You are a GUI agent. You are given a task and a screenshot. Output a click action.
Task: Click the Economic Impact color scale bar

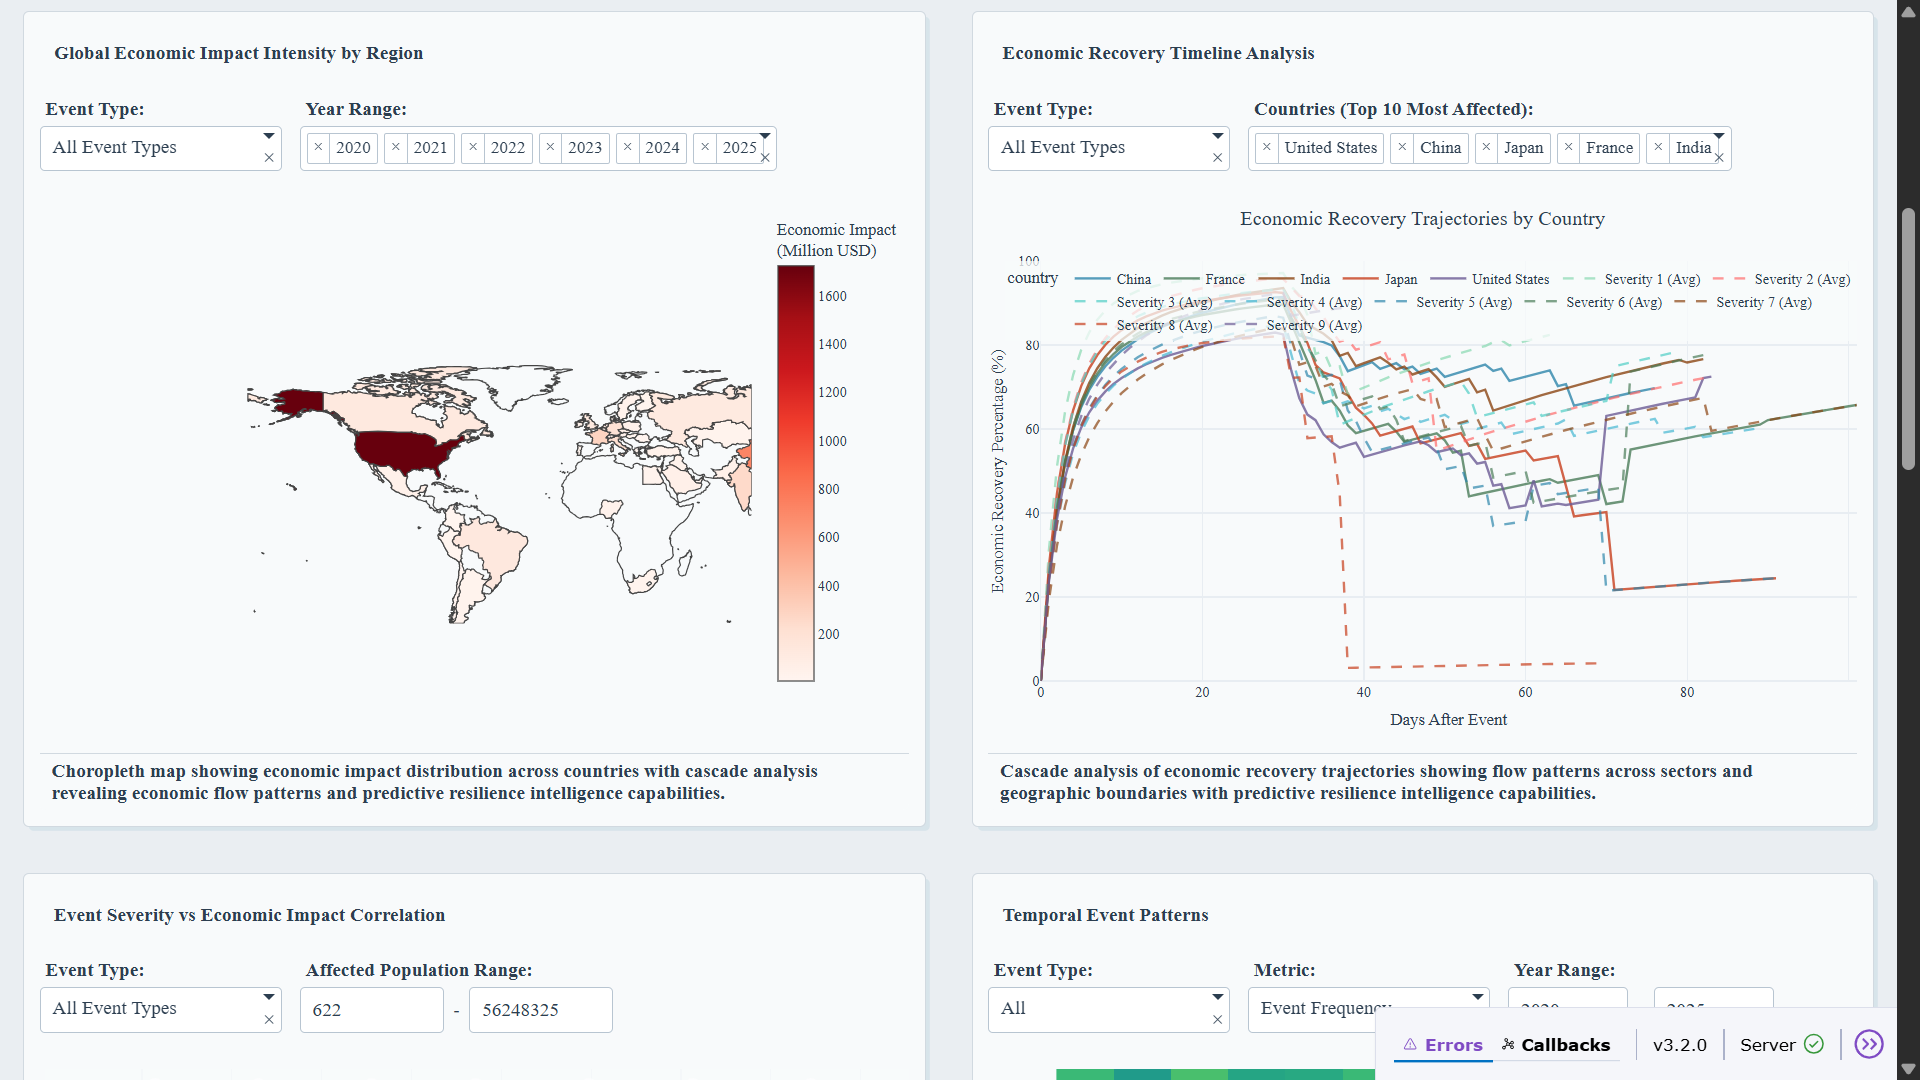coord(796,474)
